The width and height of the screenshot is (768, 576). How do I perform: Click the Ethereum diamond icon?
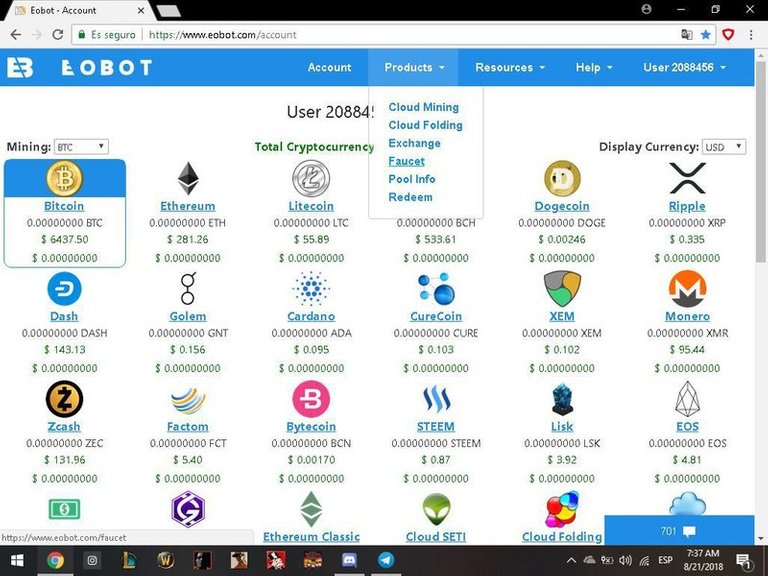[188, 179]
